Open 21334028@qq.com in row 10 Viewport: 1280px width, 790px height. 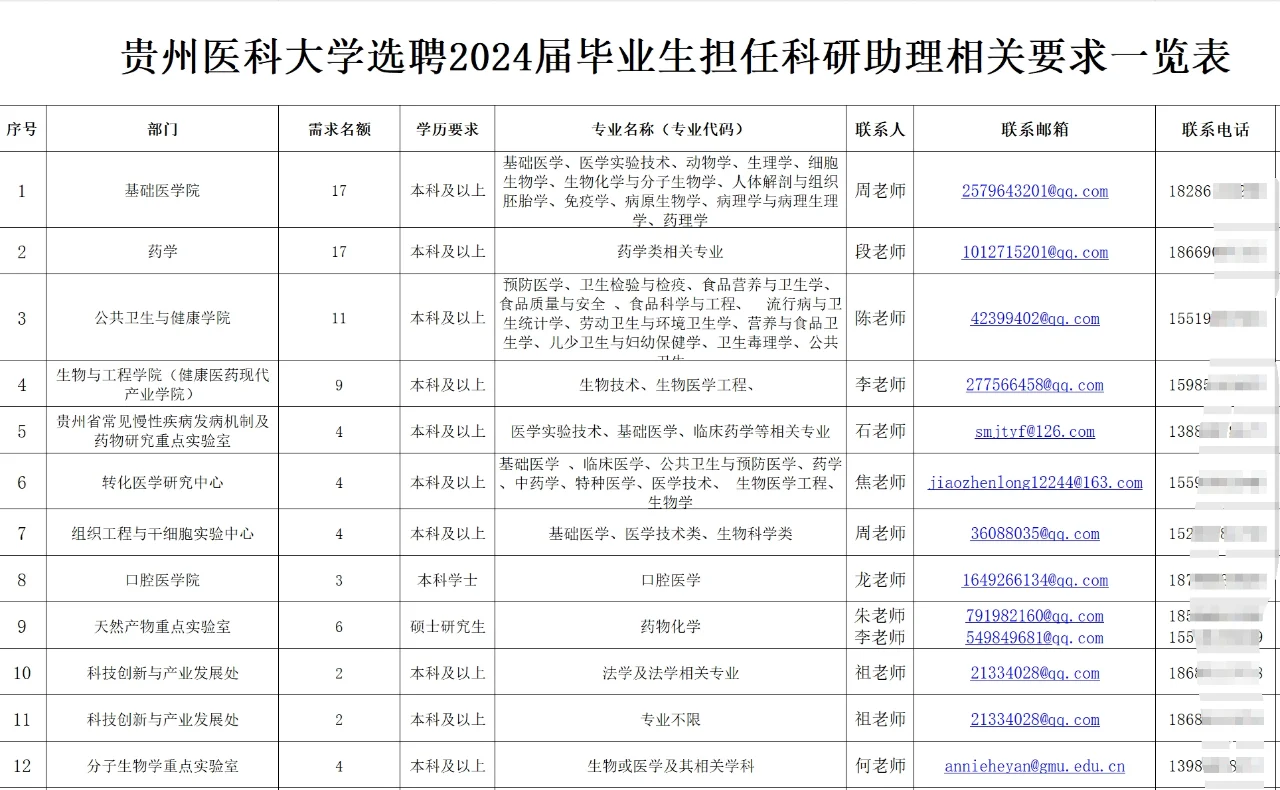click(1034, 673)
